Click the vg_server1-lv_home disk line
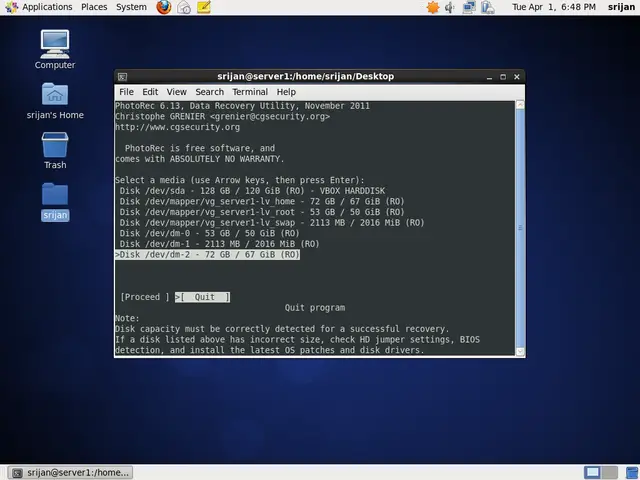The width and height of the screenshot is (640, 480). pos(262,201)
